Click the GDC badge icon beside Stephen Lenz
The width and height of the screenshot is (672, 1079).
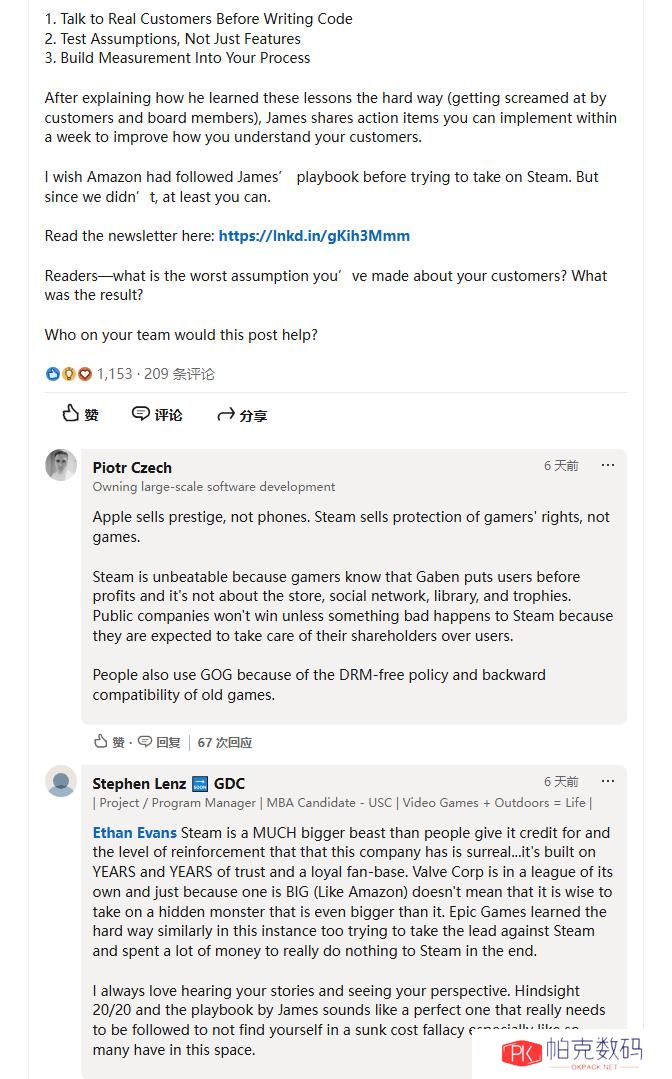tap(199, 783)
